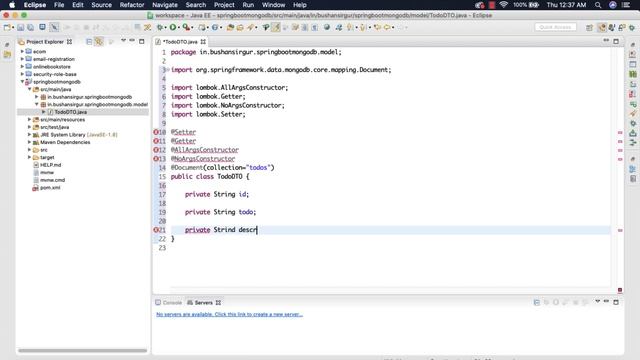Select pom.xml in Project Explorer
640x360 pixels.
coord(50,188)
